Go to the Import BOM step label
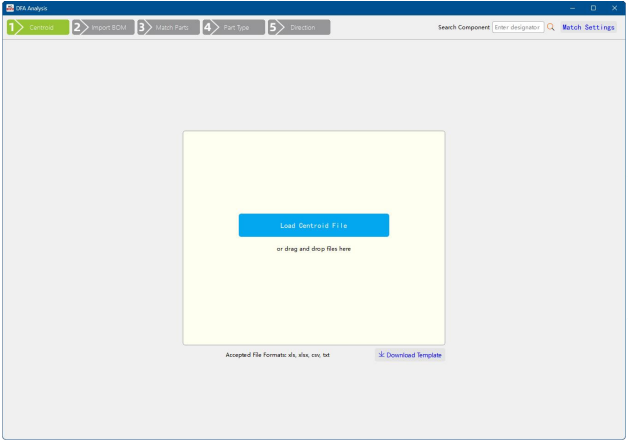Image resolution: width=629 pixels, height=443 pixels. [108, 27]
